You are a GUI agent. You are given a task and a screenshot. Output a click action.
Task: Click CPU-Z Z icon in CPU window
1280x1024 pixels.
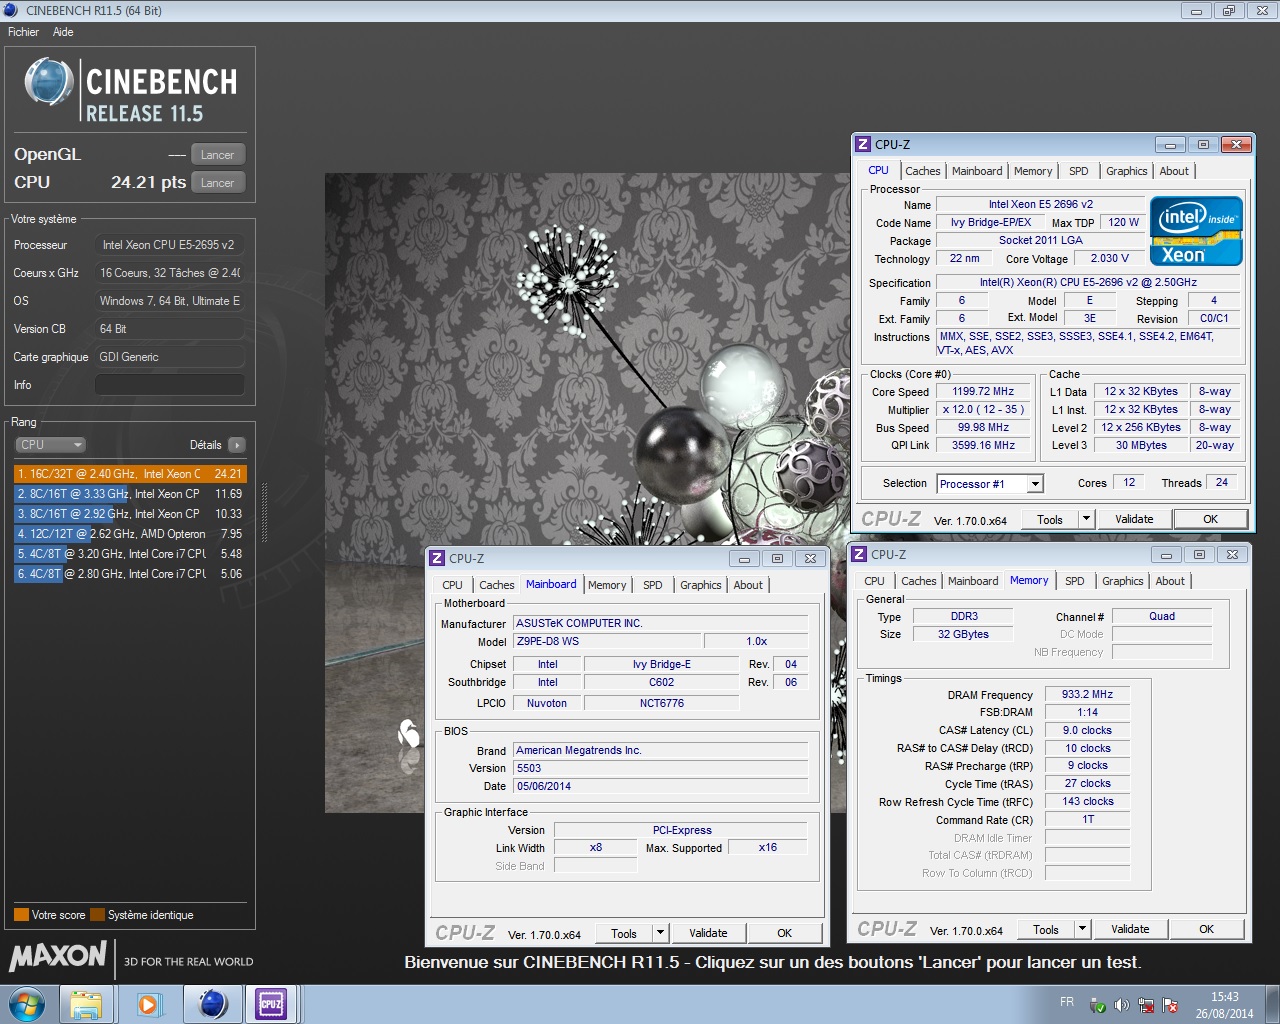click(863, 145)
